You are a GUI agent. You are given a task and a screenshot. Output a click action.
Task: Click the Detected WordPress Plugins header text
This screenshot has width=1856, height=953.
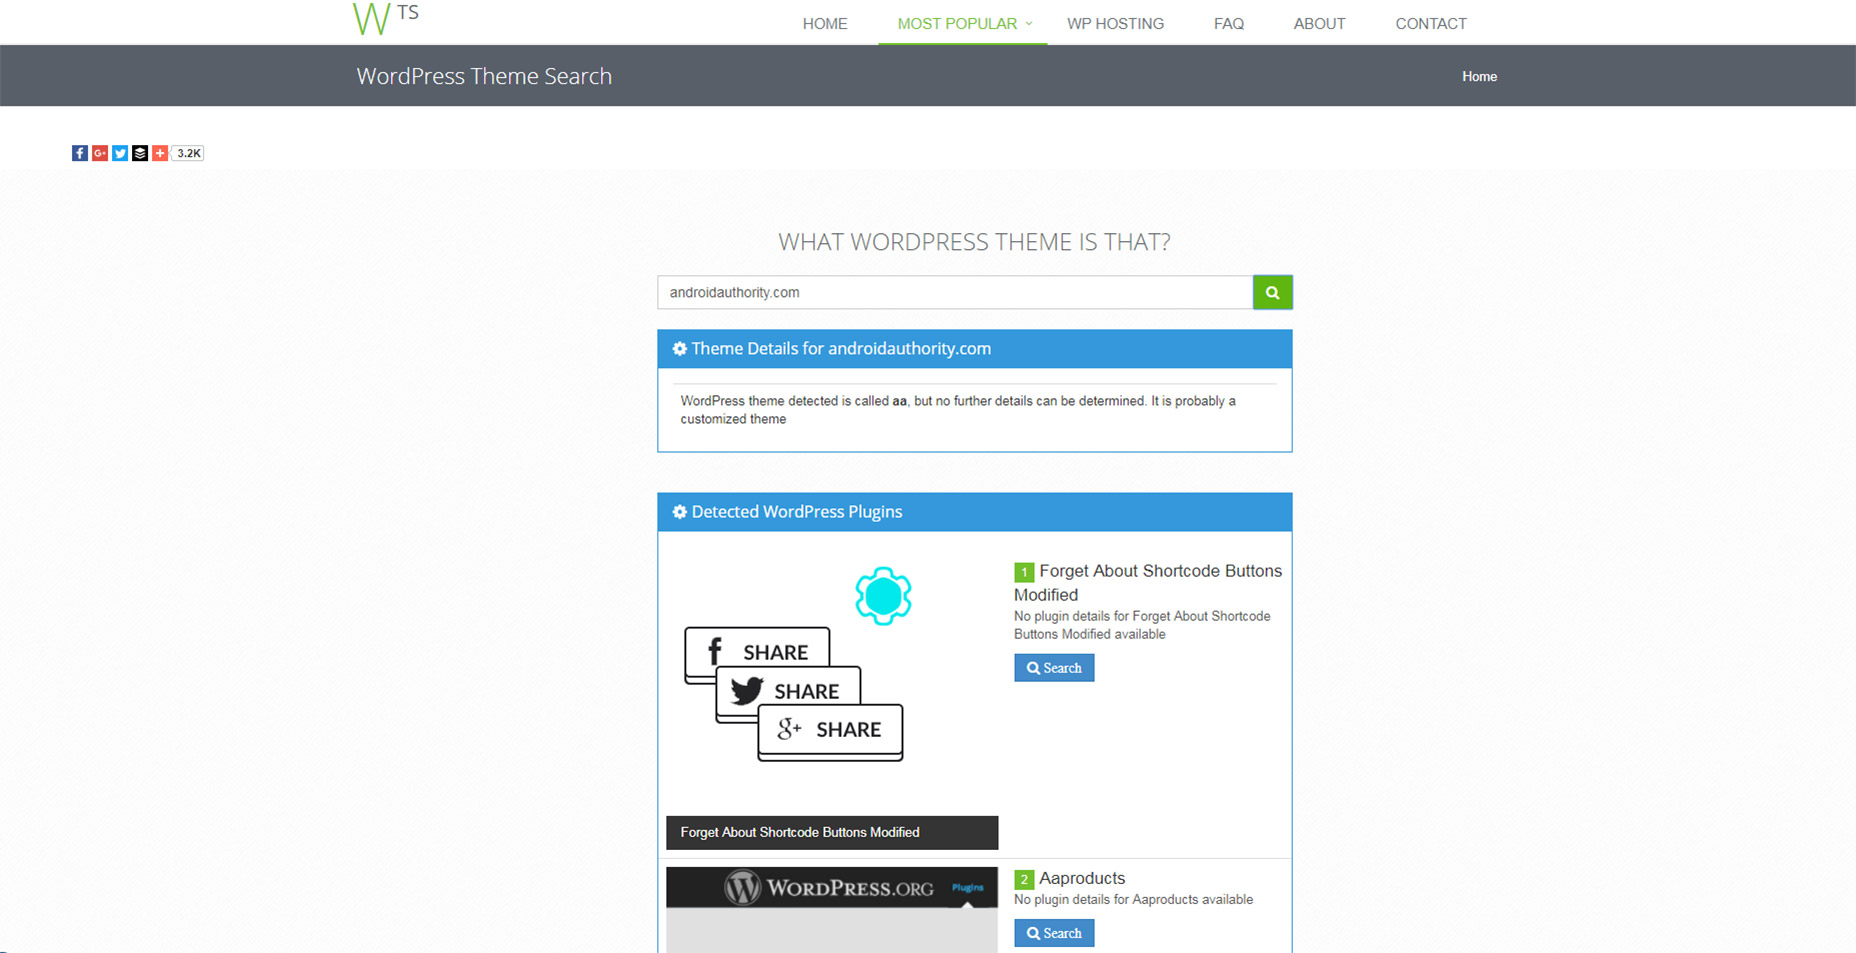tap(797, 512)
